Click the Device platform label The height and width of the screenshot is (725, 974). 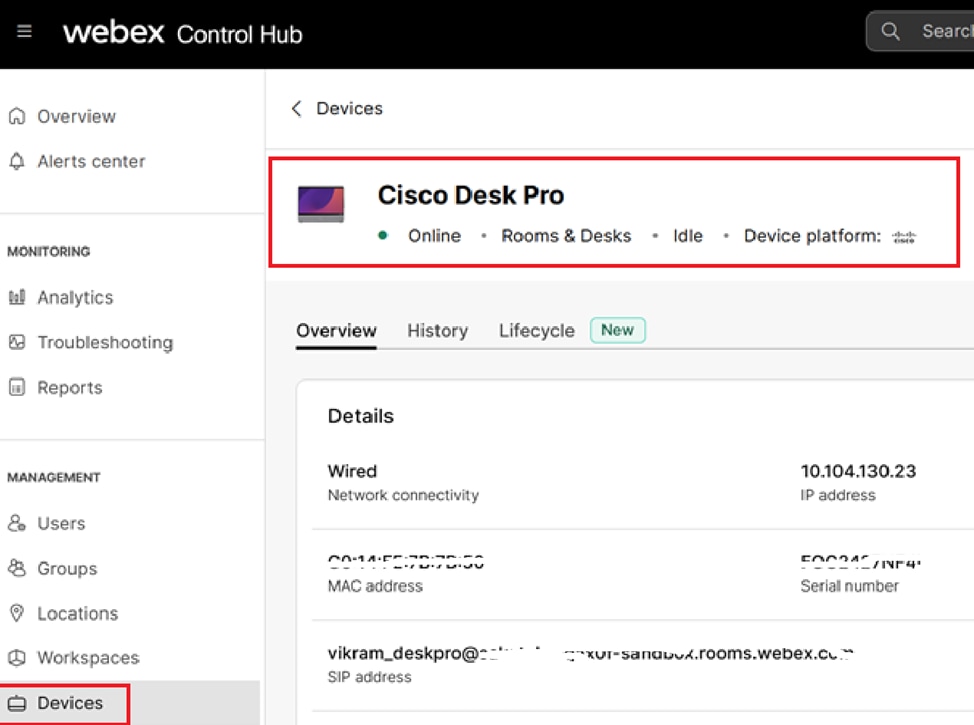[x=812, y=236]
